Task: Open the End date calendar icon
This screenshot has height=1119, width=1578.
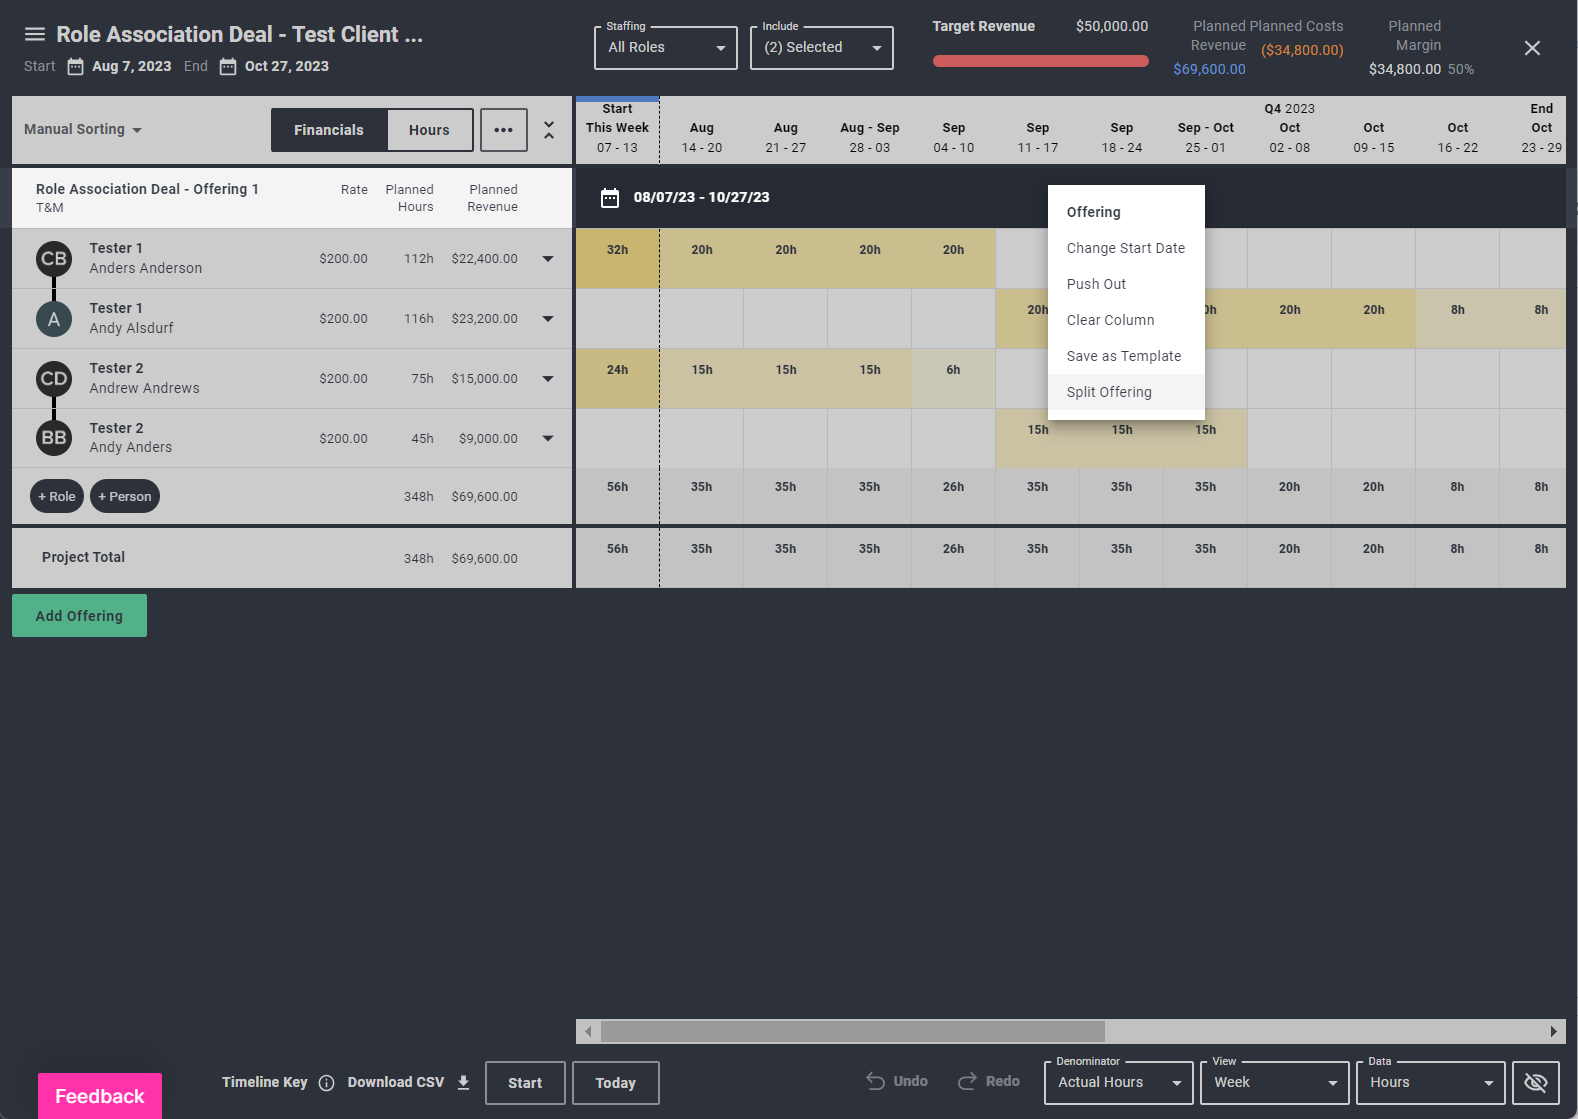Action: click(x=228, y=66)
